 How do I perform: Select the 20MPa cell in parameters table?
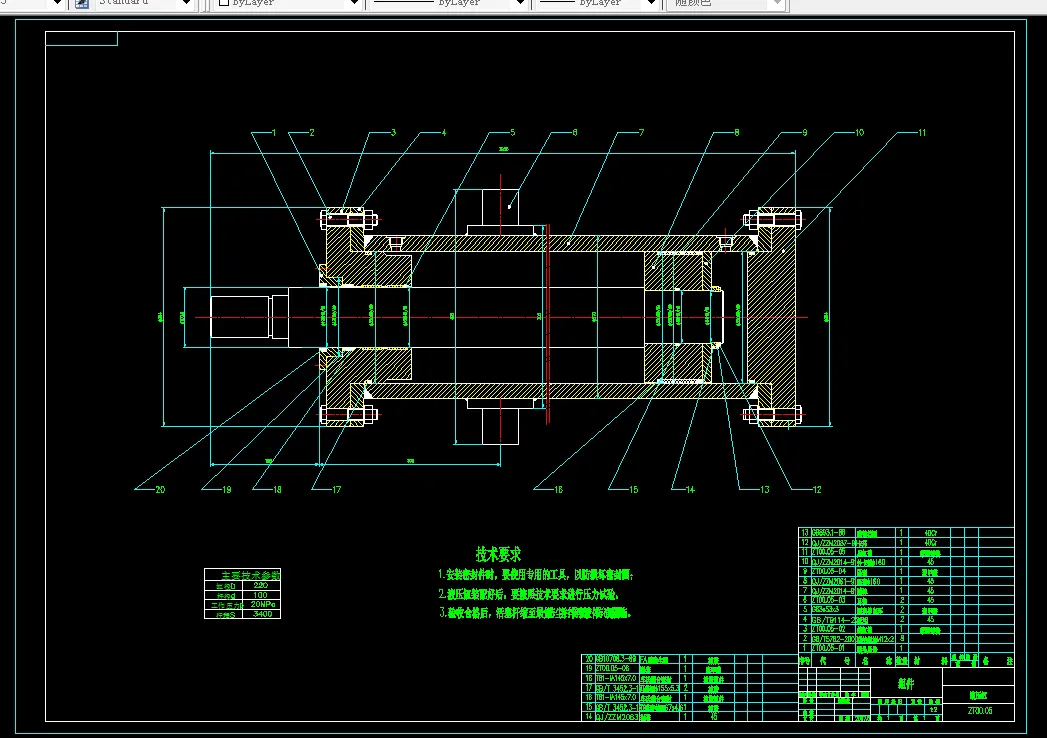coord(263,604)
